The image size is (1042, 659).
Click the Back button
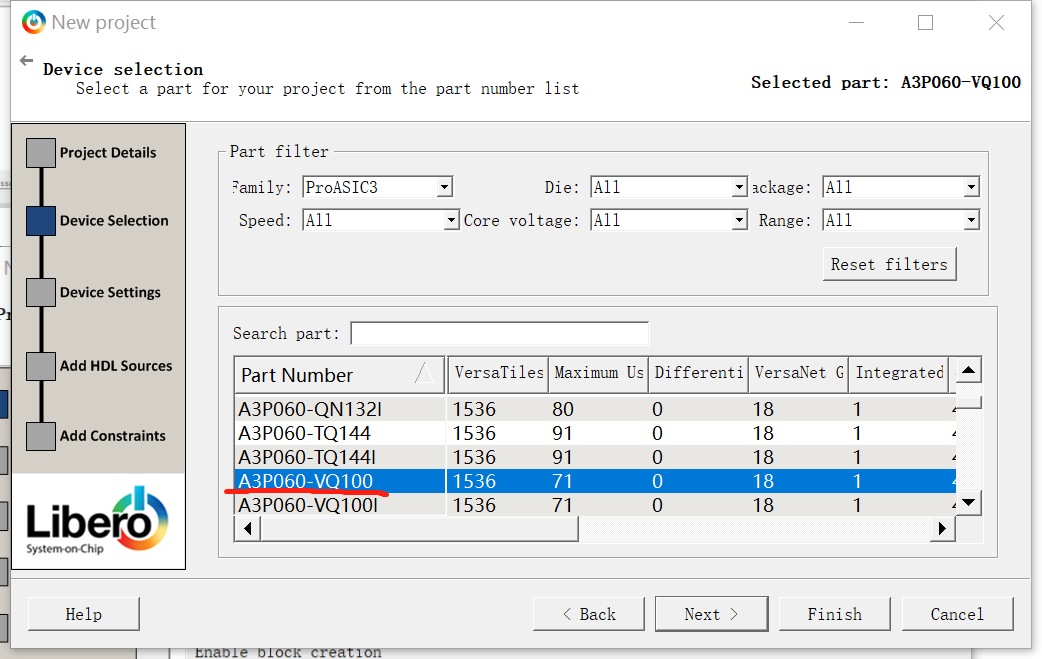tap(589, 614)
